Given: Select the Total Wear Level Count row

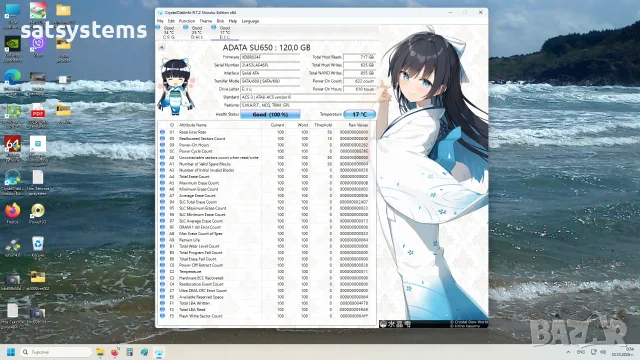Looking at the screenshot, I should coord(264,246).
